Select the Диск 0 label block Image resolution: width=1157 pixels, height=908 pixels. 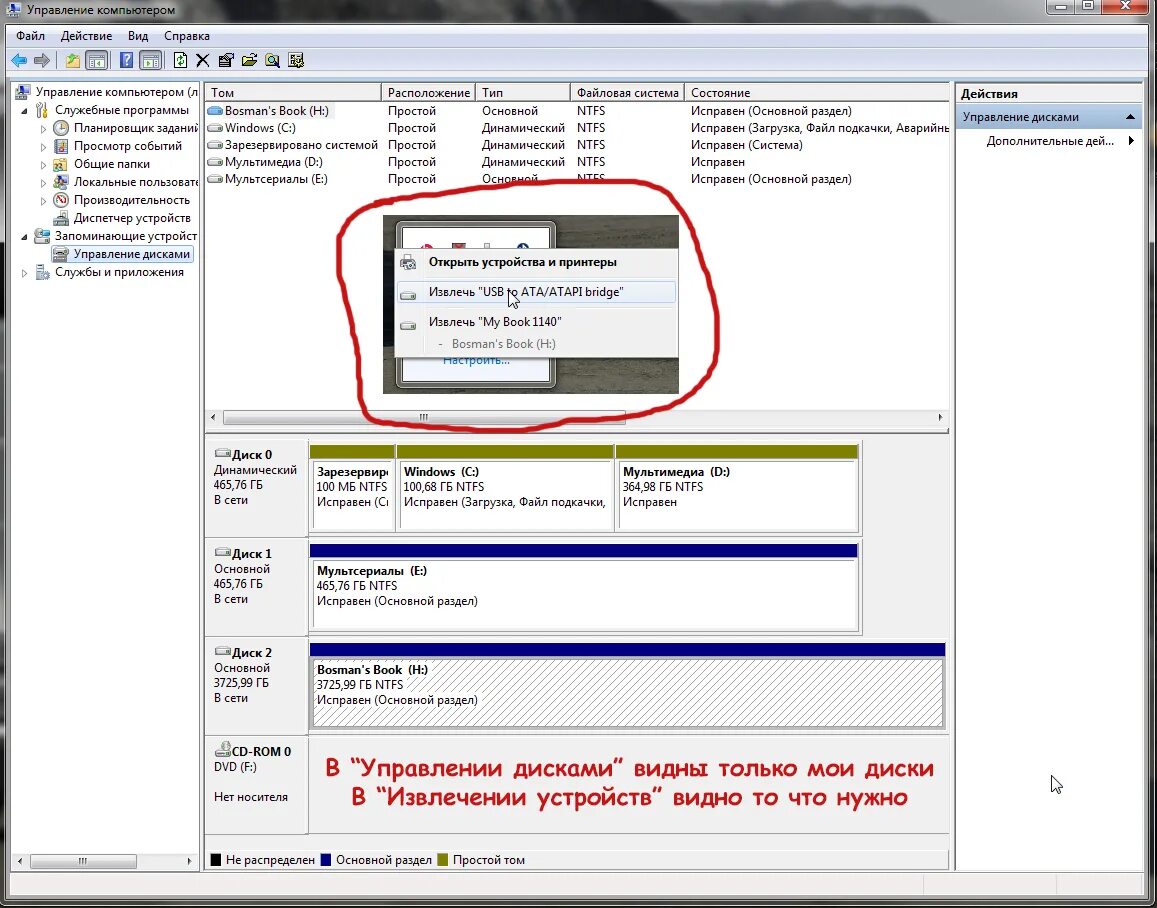[256, 488]
